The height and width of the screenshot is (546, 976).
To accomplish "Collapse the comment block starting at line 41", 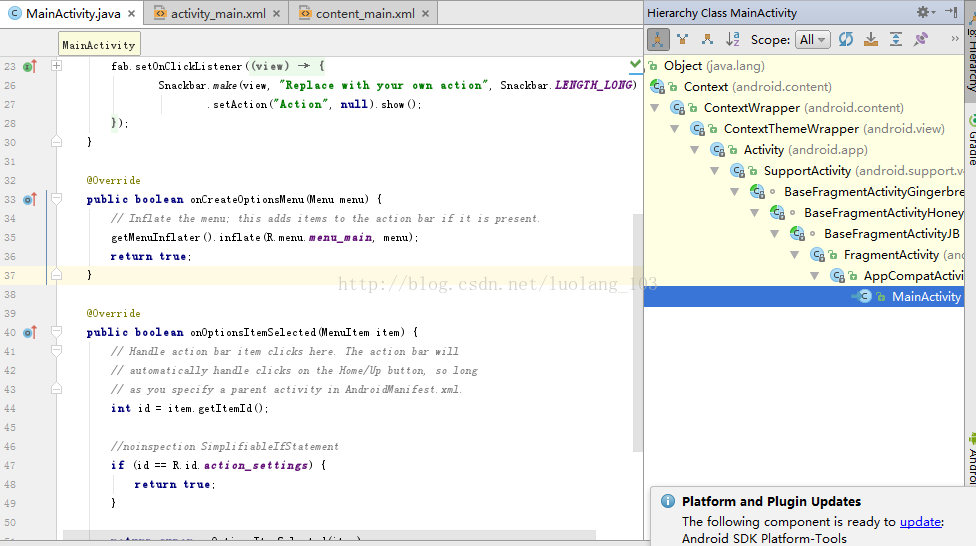I will [x=56, y=351].
